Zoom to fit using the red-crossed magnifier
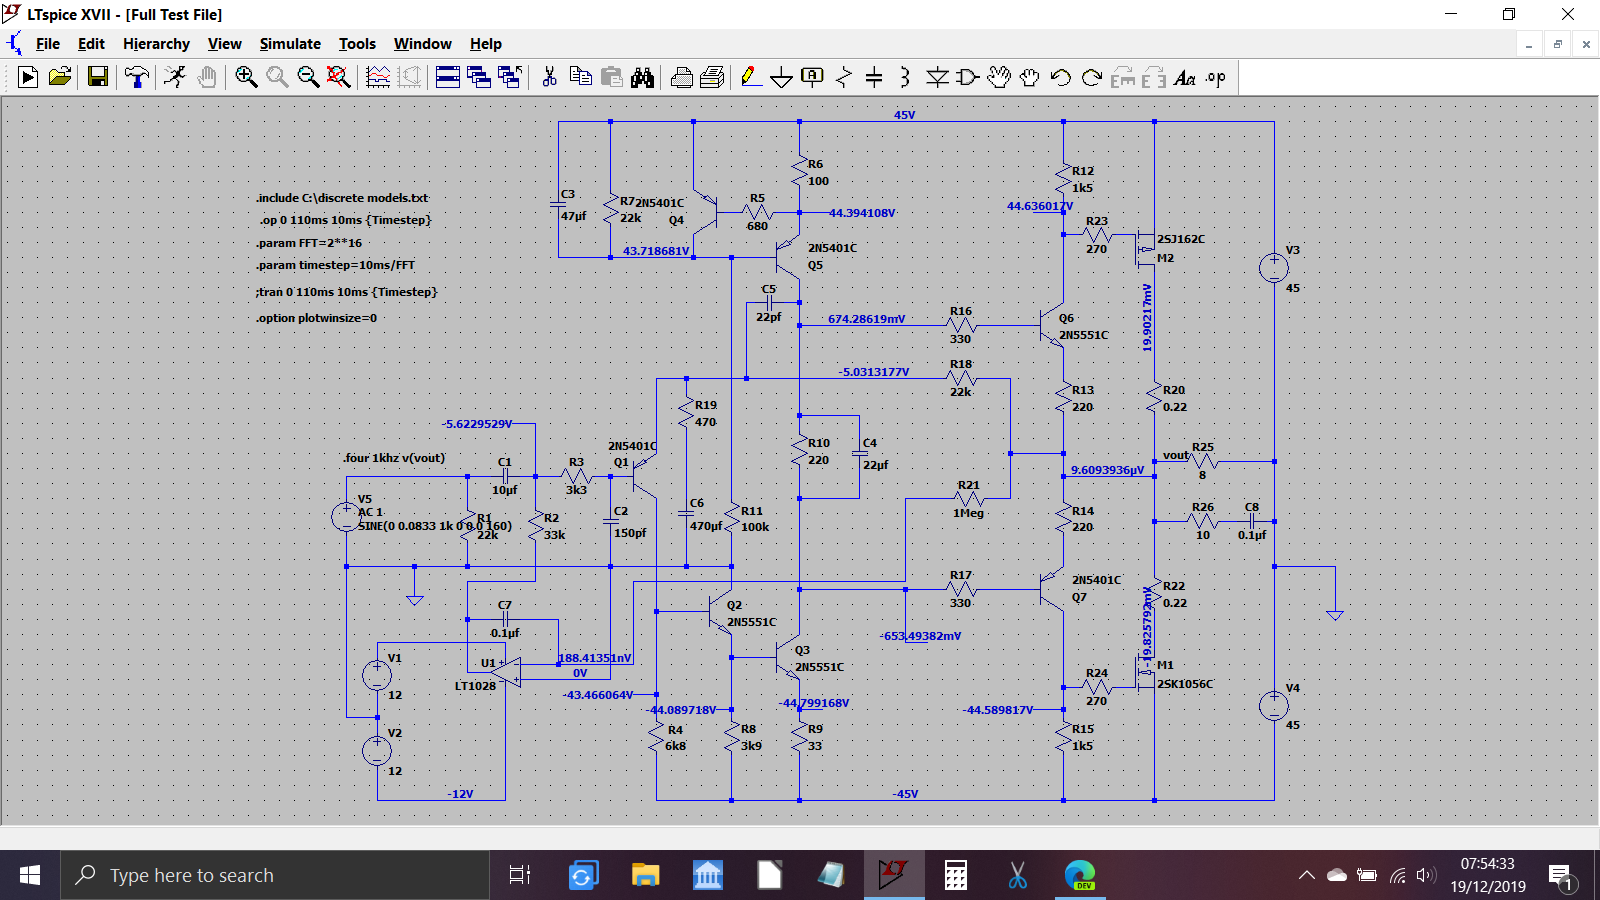 339,77
